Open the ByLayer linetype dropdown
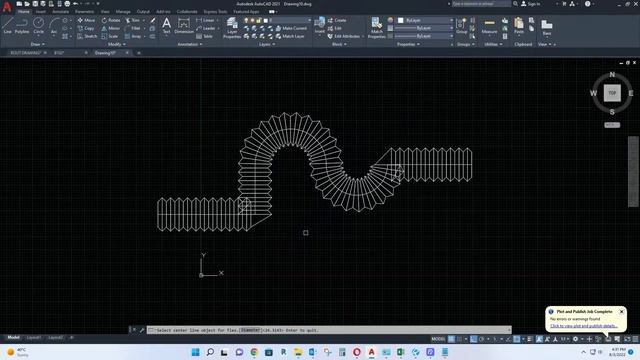The image size is (640, 360). 424,36
